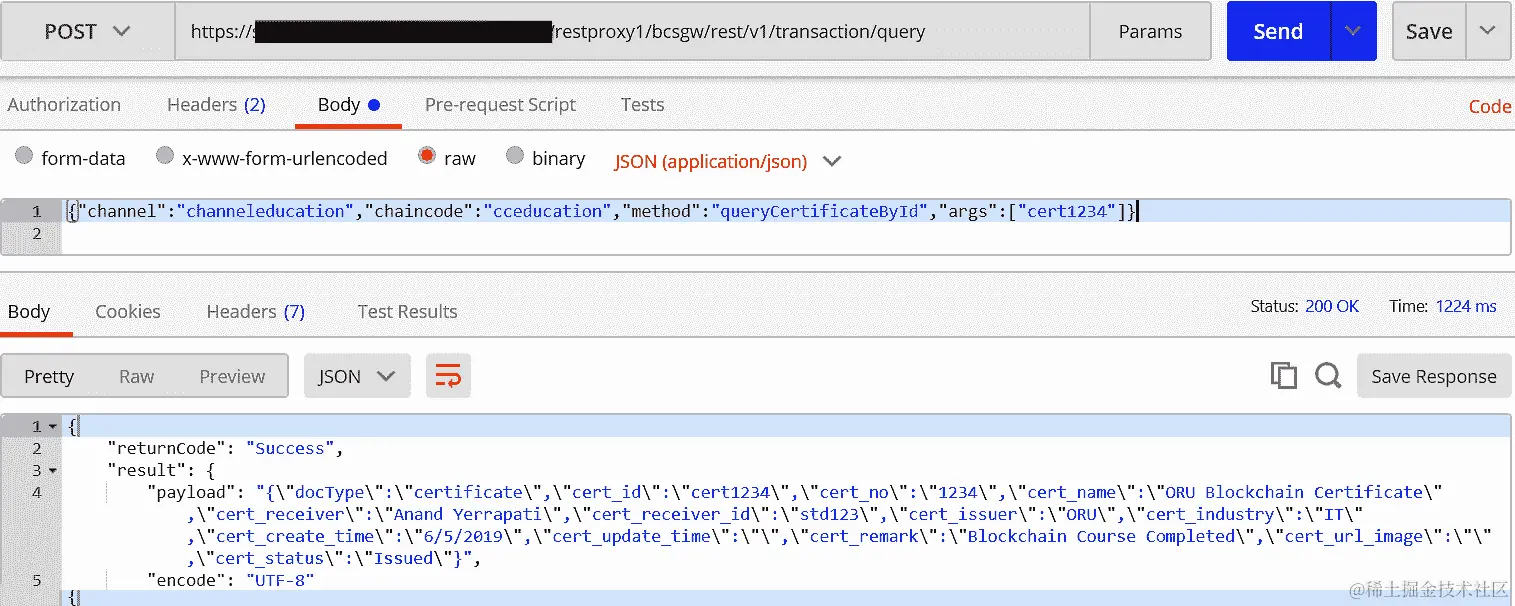Click the "Success" value in response

[x=290, y=448]
